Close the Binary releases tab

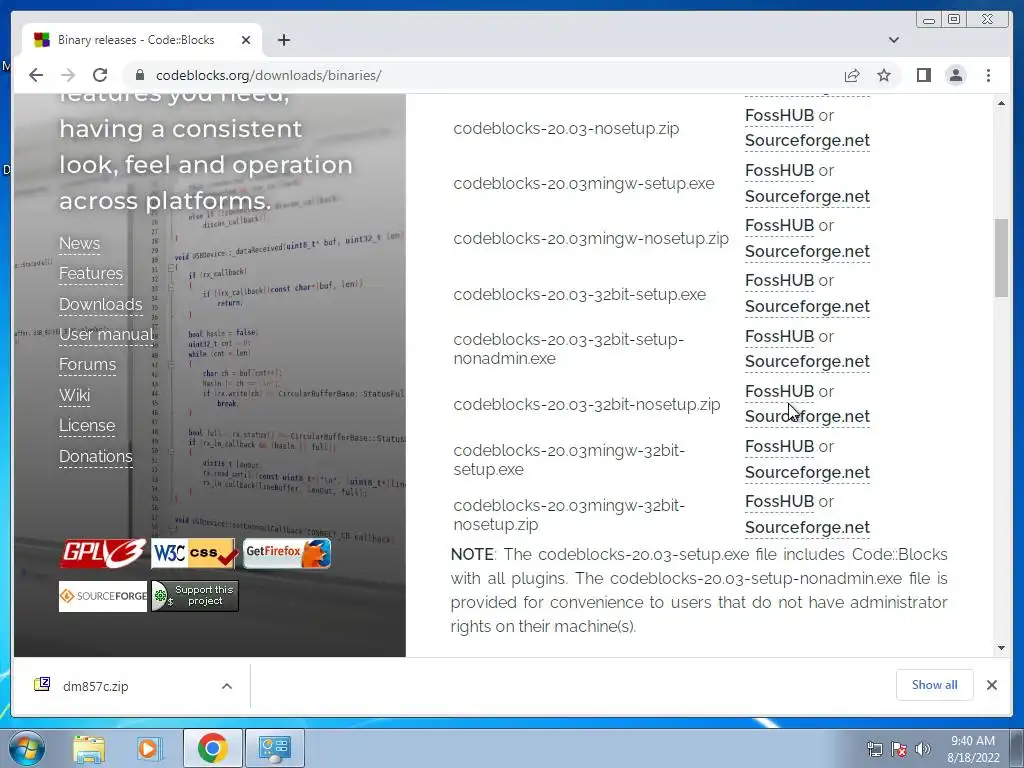(x=246, y=40)
